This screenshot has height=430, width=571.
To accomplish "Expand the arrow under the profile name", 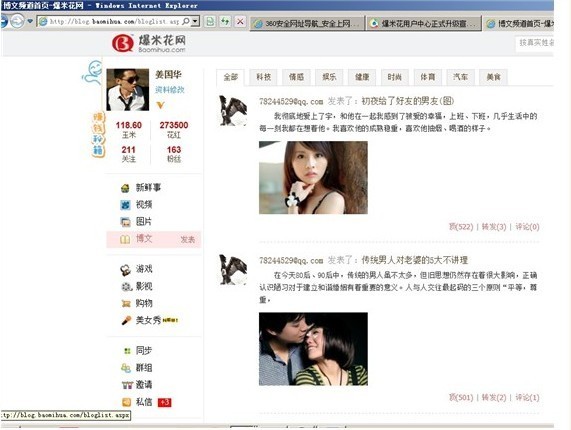I will [160, 105].
